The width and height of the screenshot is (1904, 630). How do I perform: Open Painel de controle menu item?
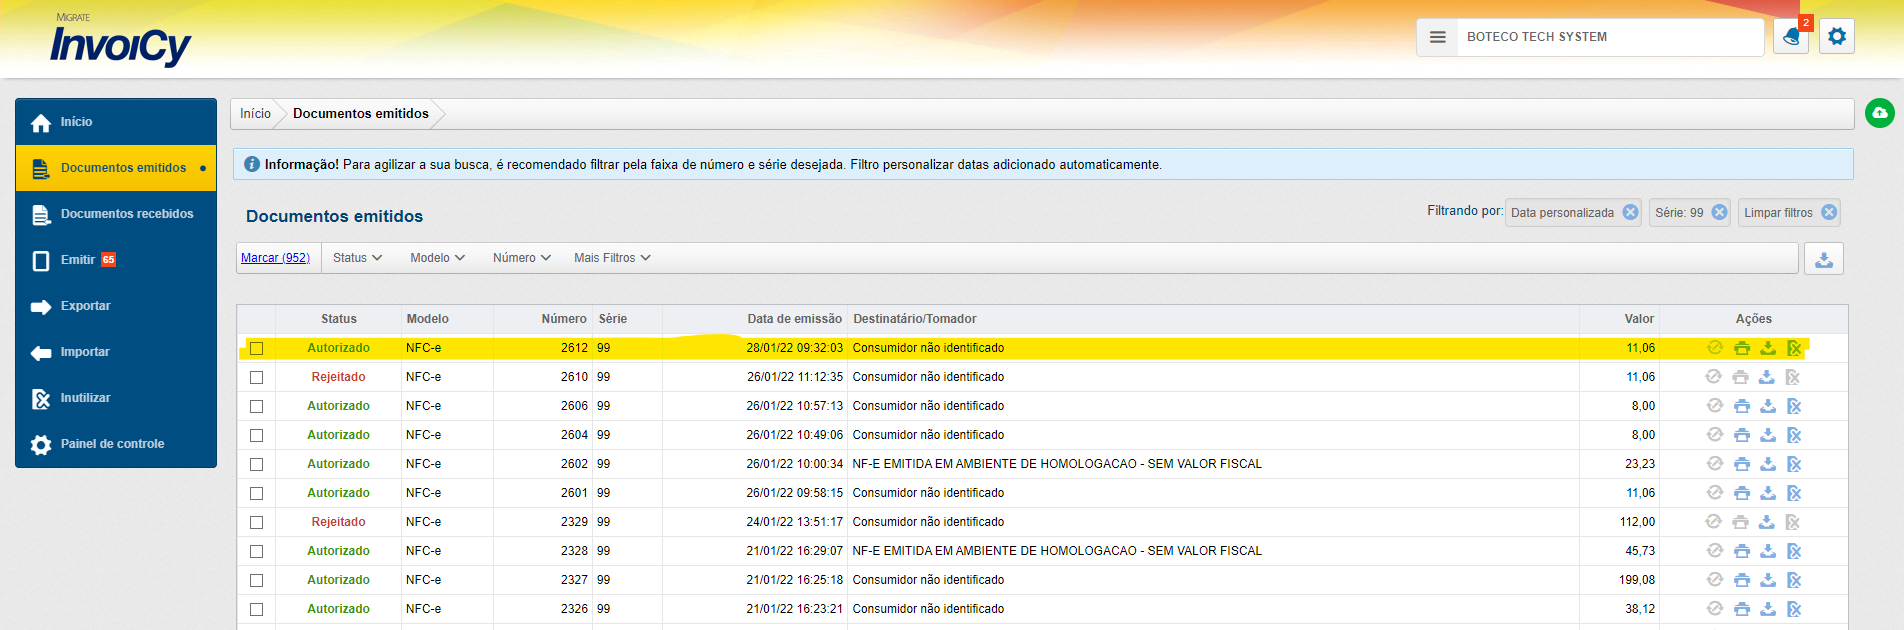coord(112,444)
